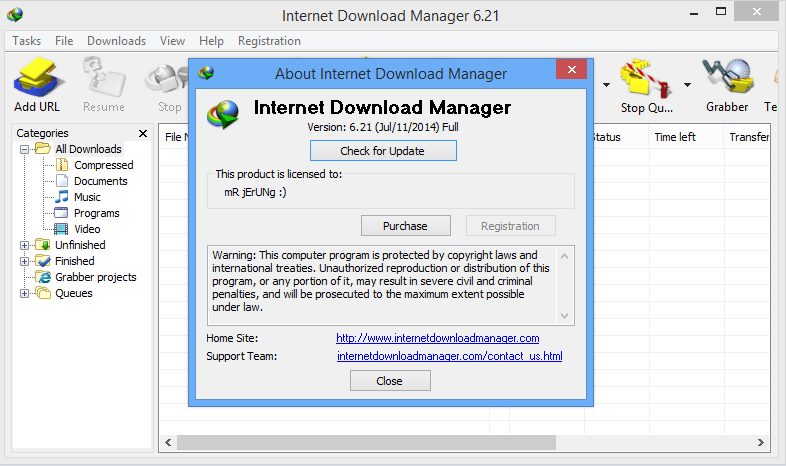This screenshot has height=466, width=786.
Task: Click the IDM logo in About dialog
Action: point(224,114)
